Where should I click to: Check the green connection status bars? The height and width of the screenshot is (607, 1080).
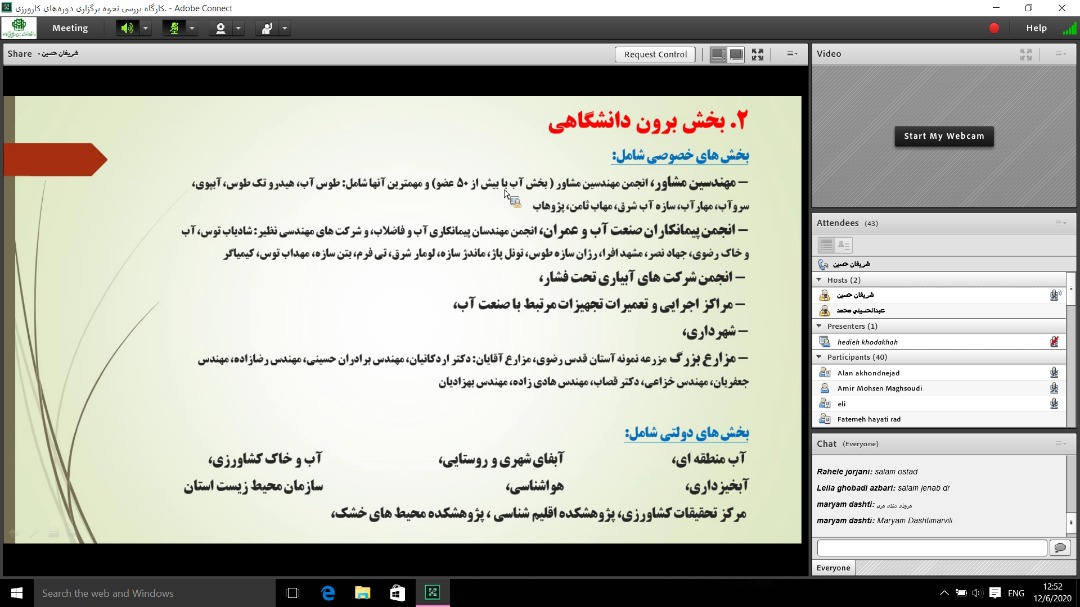[1070, 28]
